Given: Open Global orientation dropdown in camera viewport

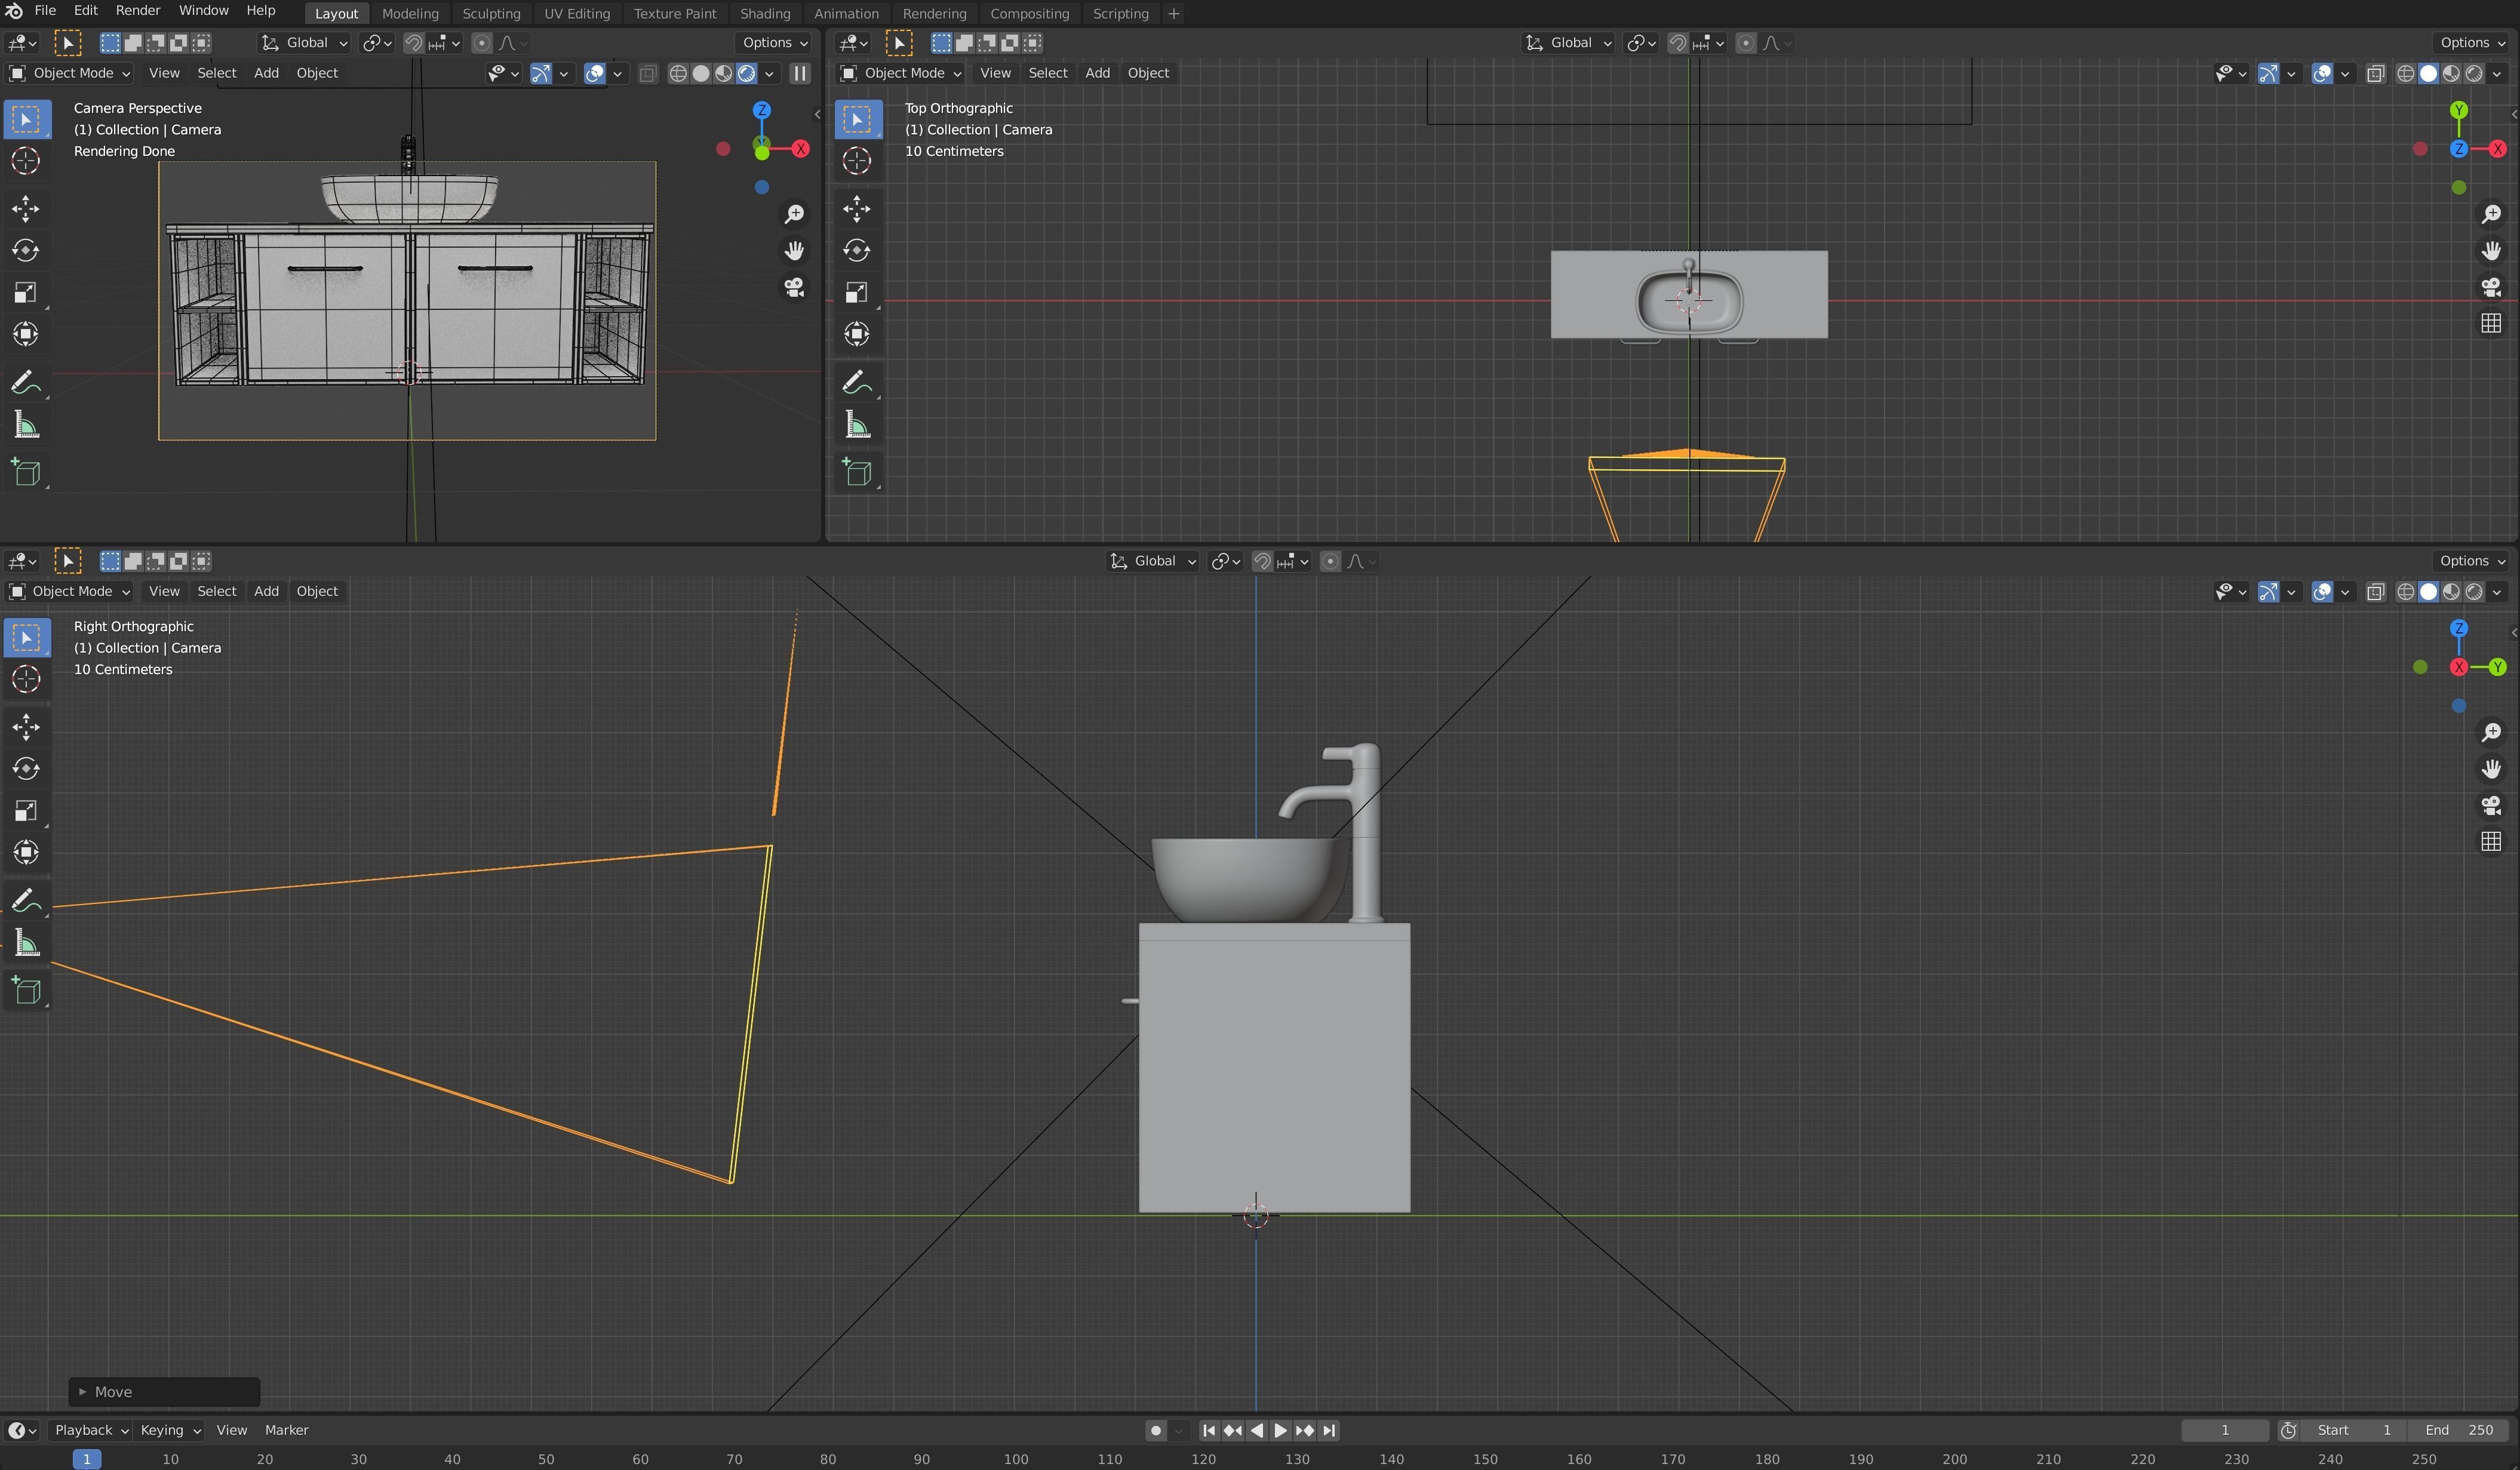Looking at the screenshot, I should 305,43.
